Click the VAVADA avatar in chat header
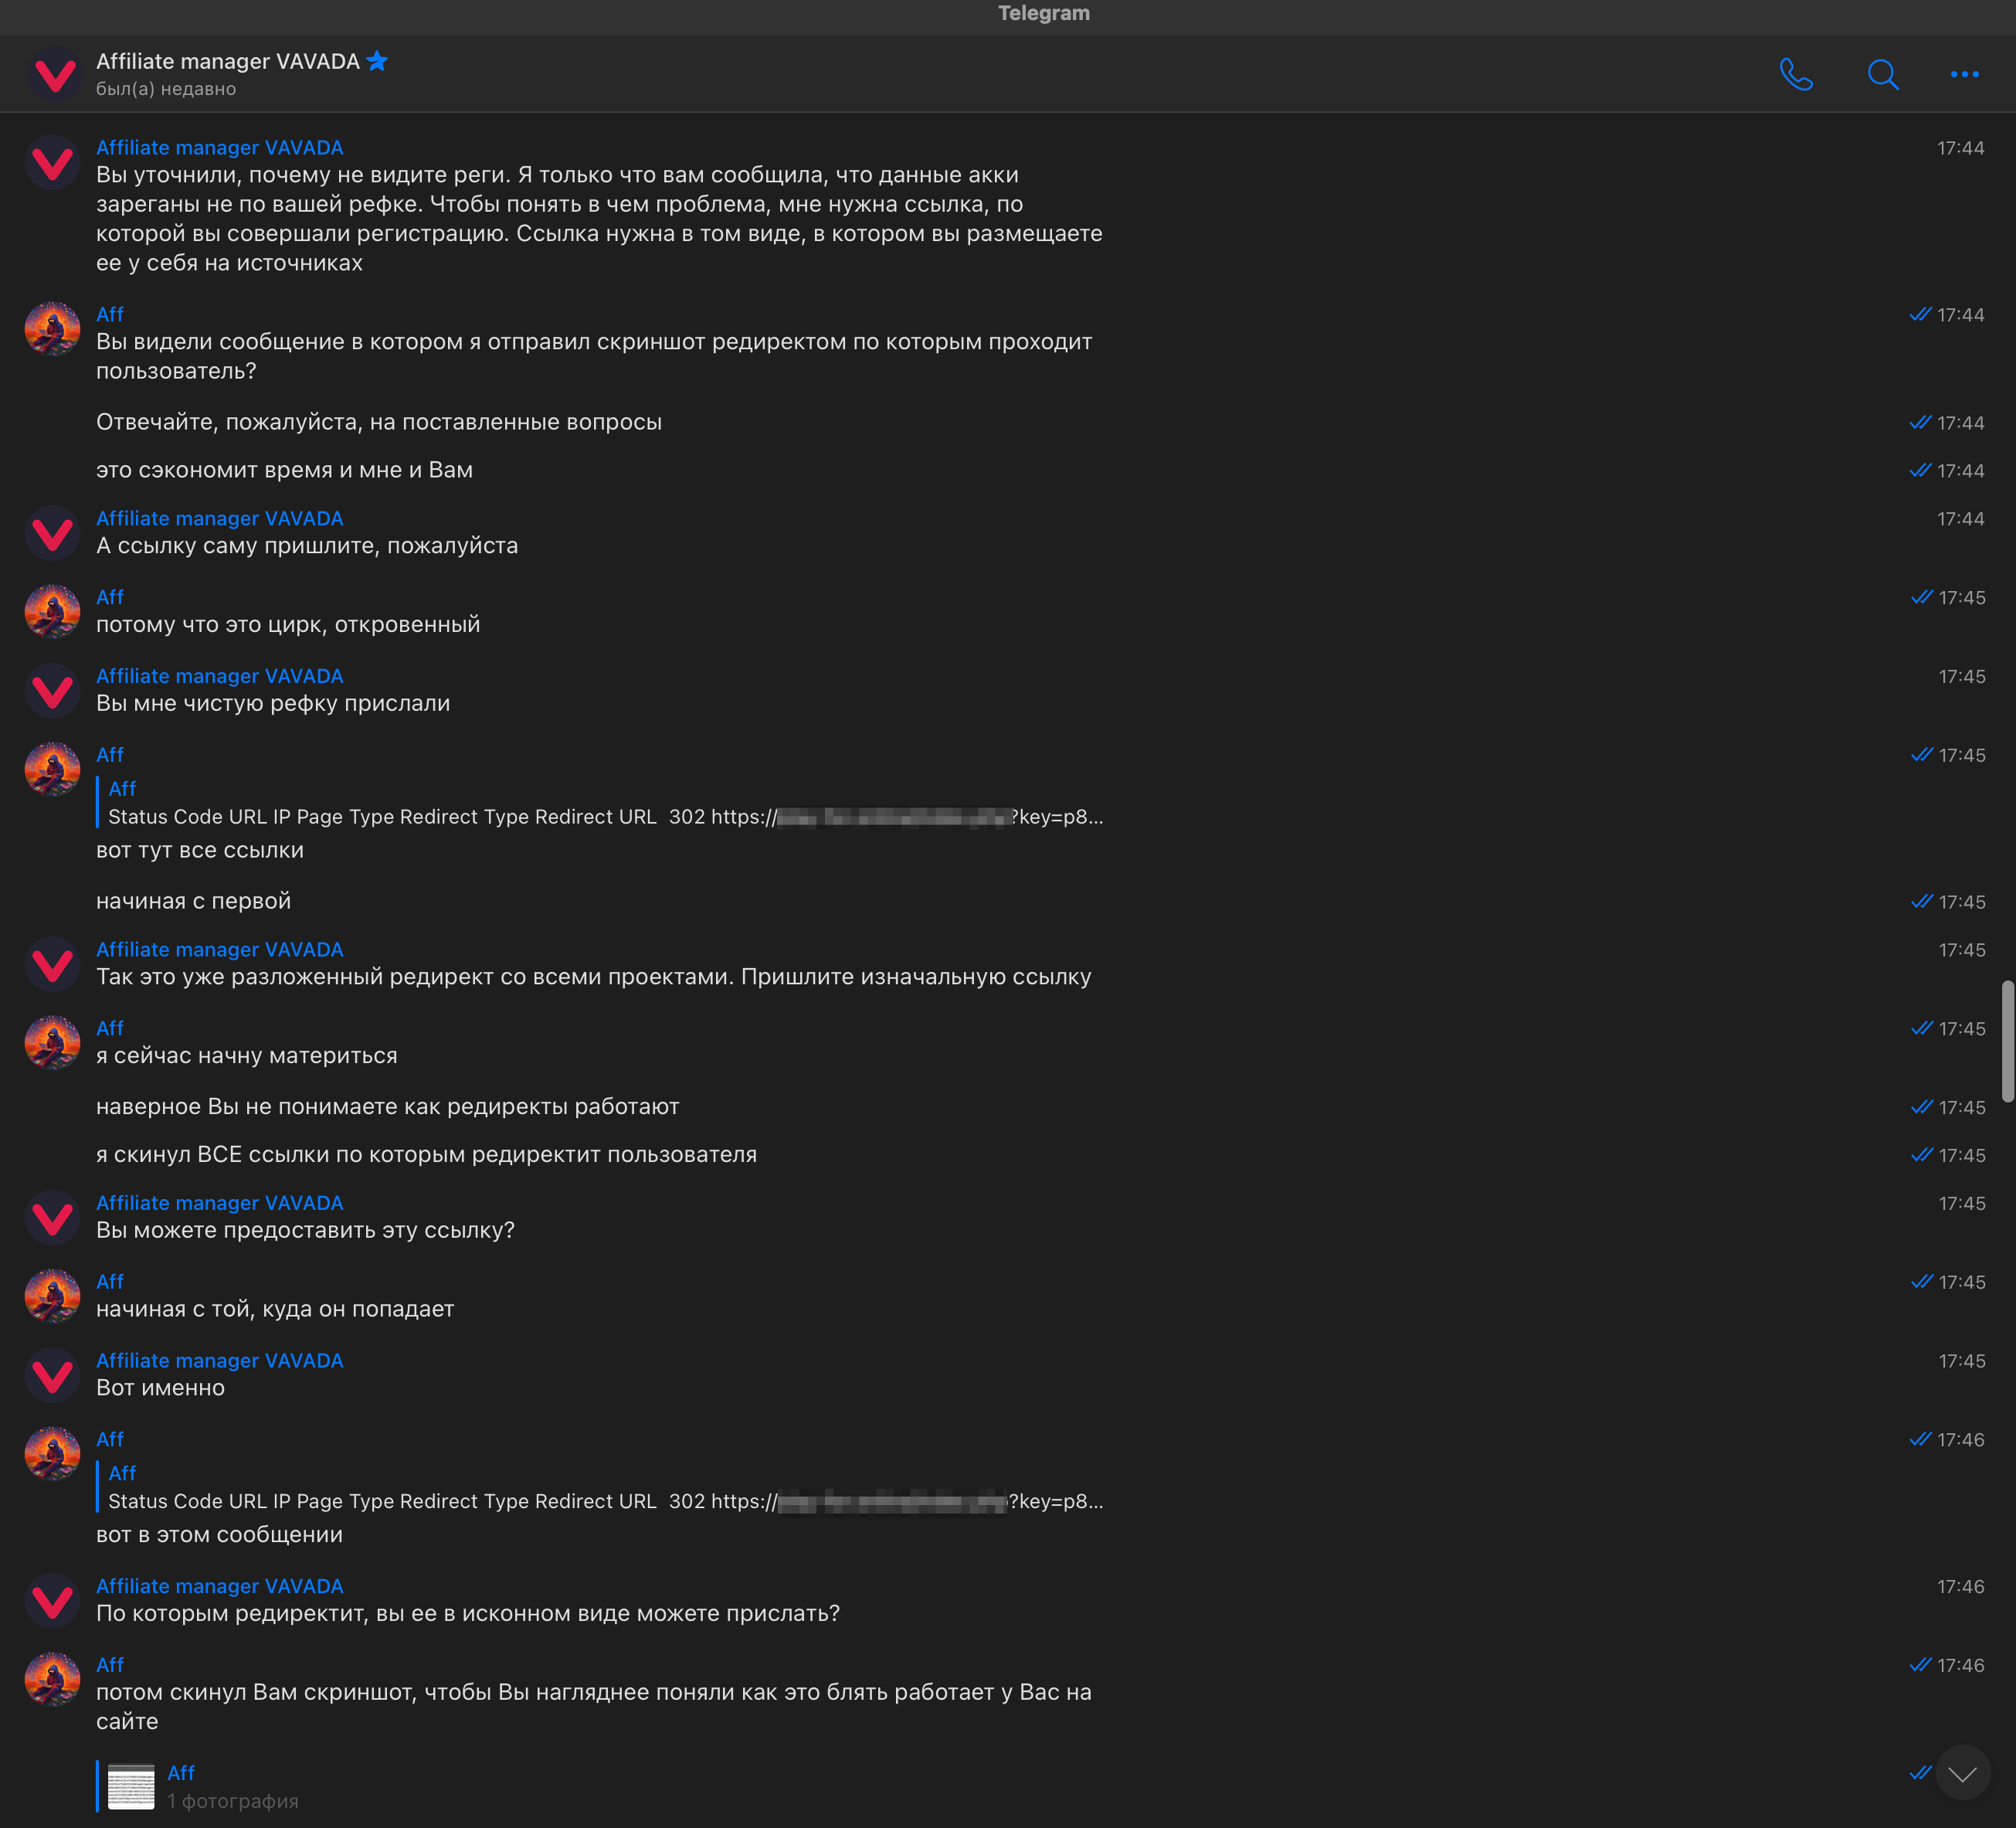 pyautogui.click(x=53, y=74)
